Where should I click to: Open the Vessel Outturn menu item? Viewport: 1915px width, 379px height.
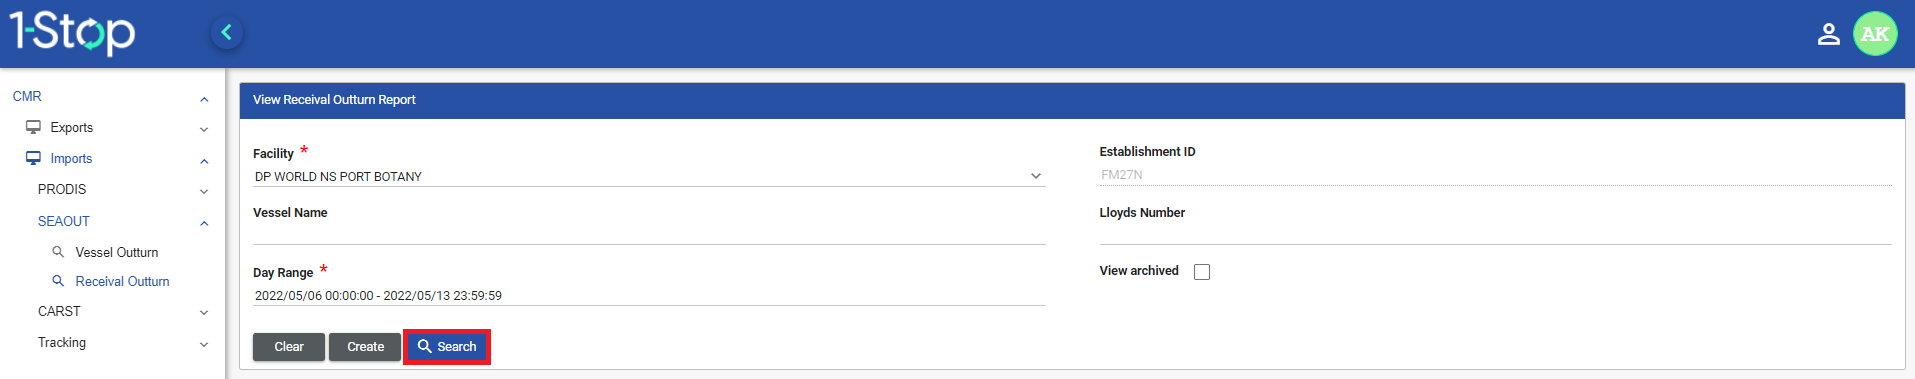117,253
